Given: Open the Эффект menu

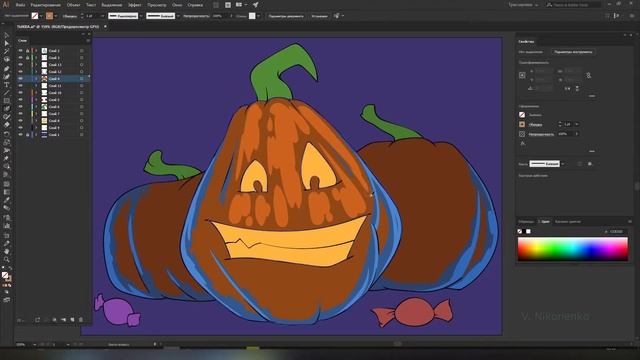Looking at the screenshot, I should (134, 5).
